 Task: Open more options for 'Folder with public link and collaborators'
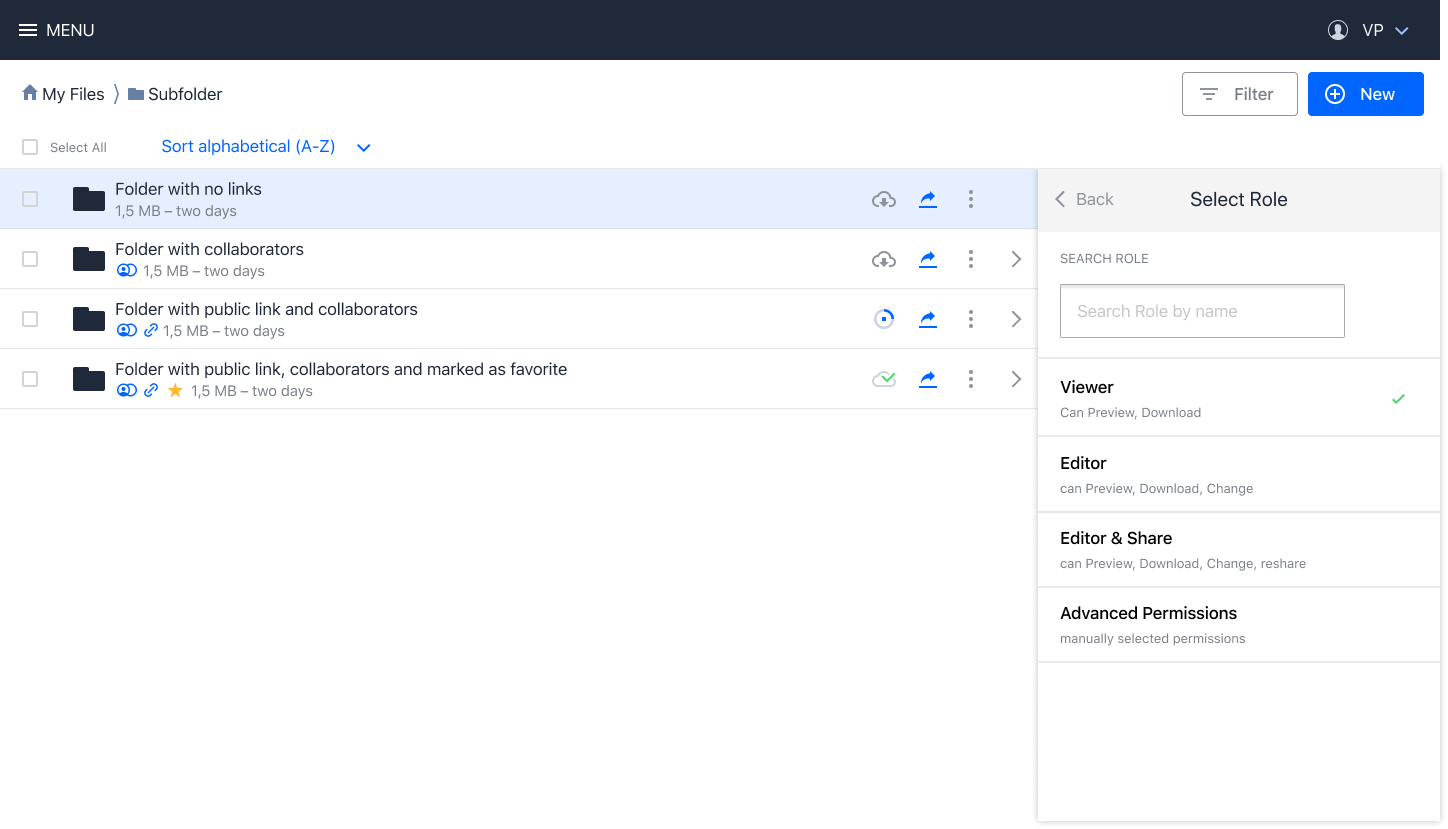(x=970, y=319)
